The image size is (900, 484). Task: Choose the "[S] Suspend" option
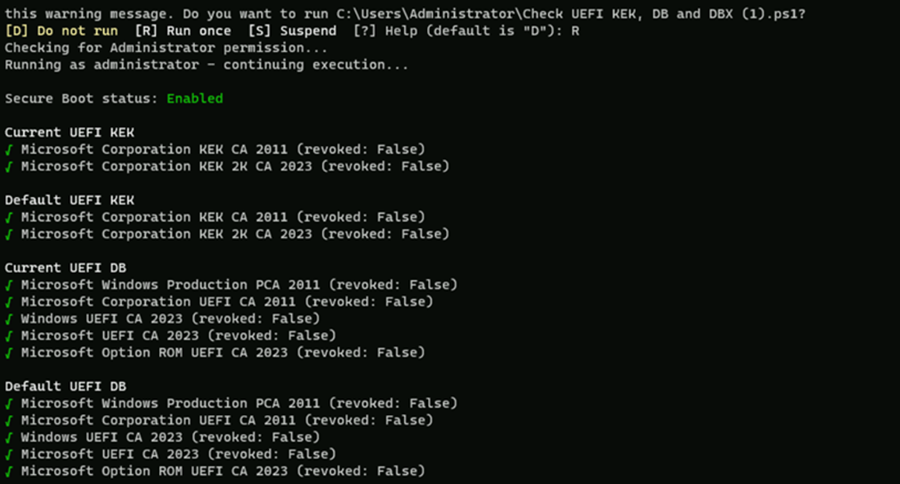click(292, 31)
